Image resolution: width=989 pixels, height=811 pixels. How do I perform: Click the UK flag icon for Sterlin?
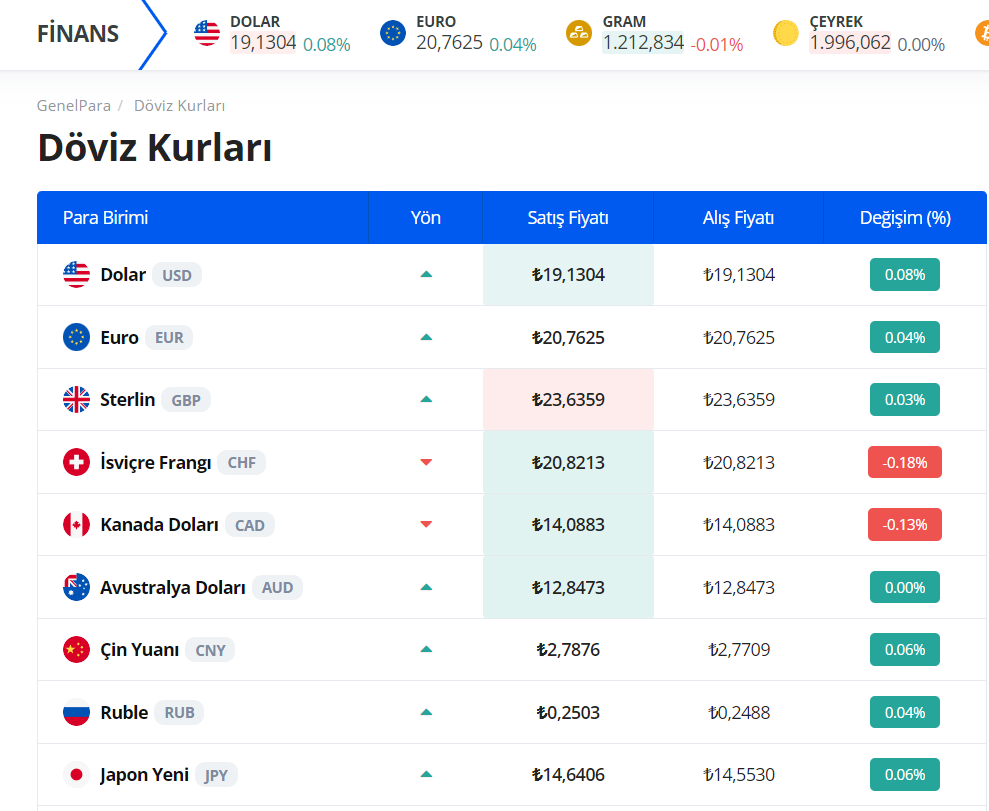pyautogui.click(x=76, y=399)
